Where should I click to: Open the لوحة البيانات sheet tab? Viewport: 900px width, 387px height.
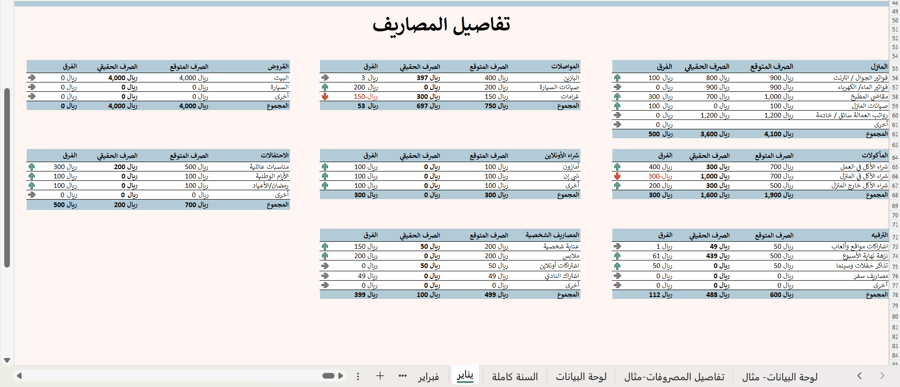[x=580, y=377]
